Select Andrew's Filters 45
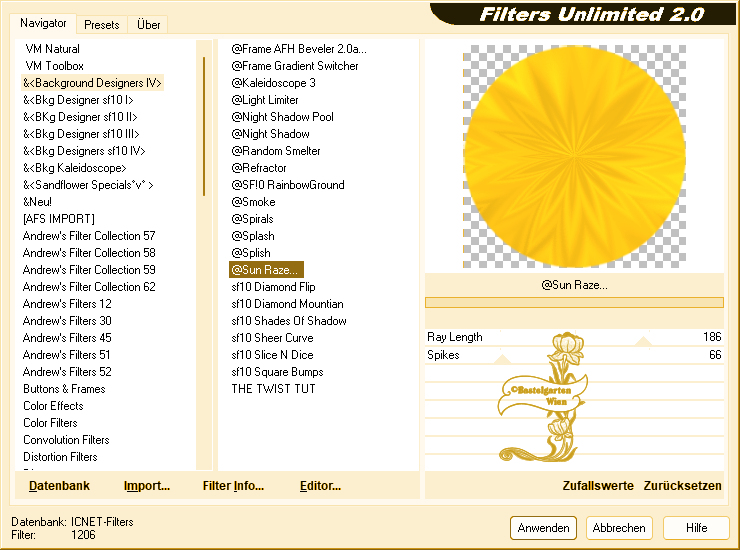Screen dimensions: 740x550 (x=67, y=338)
